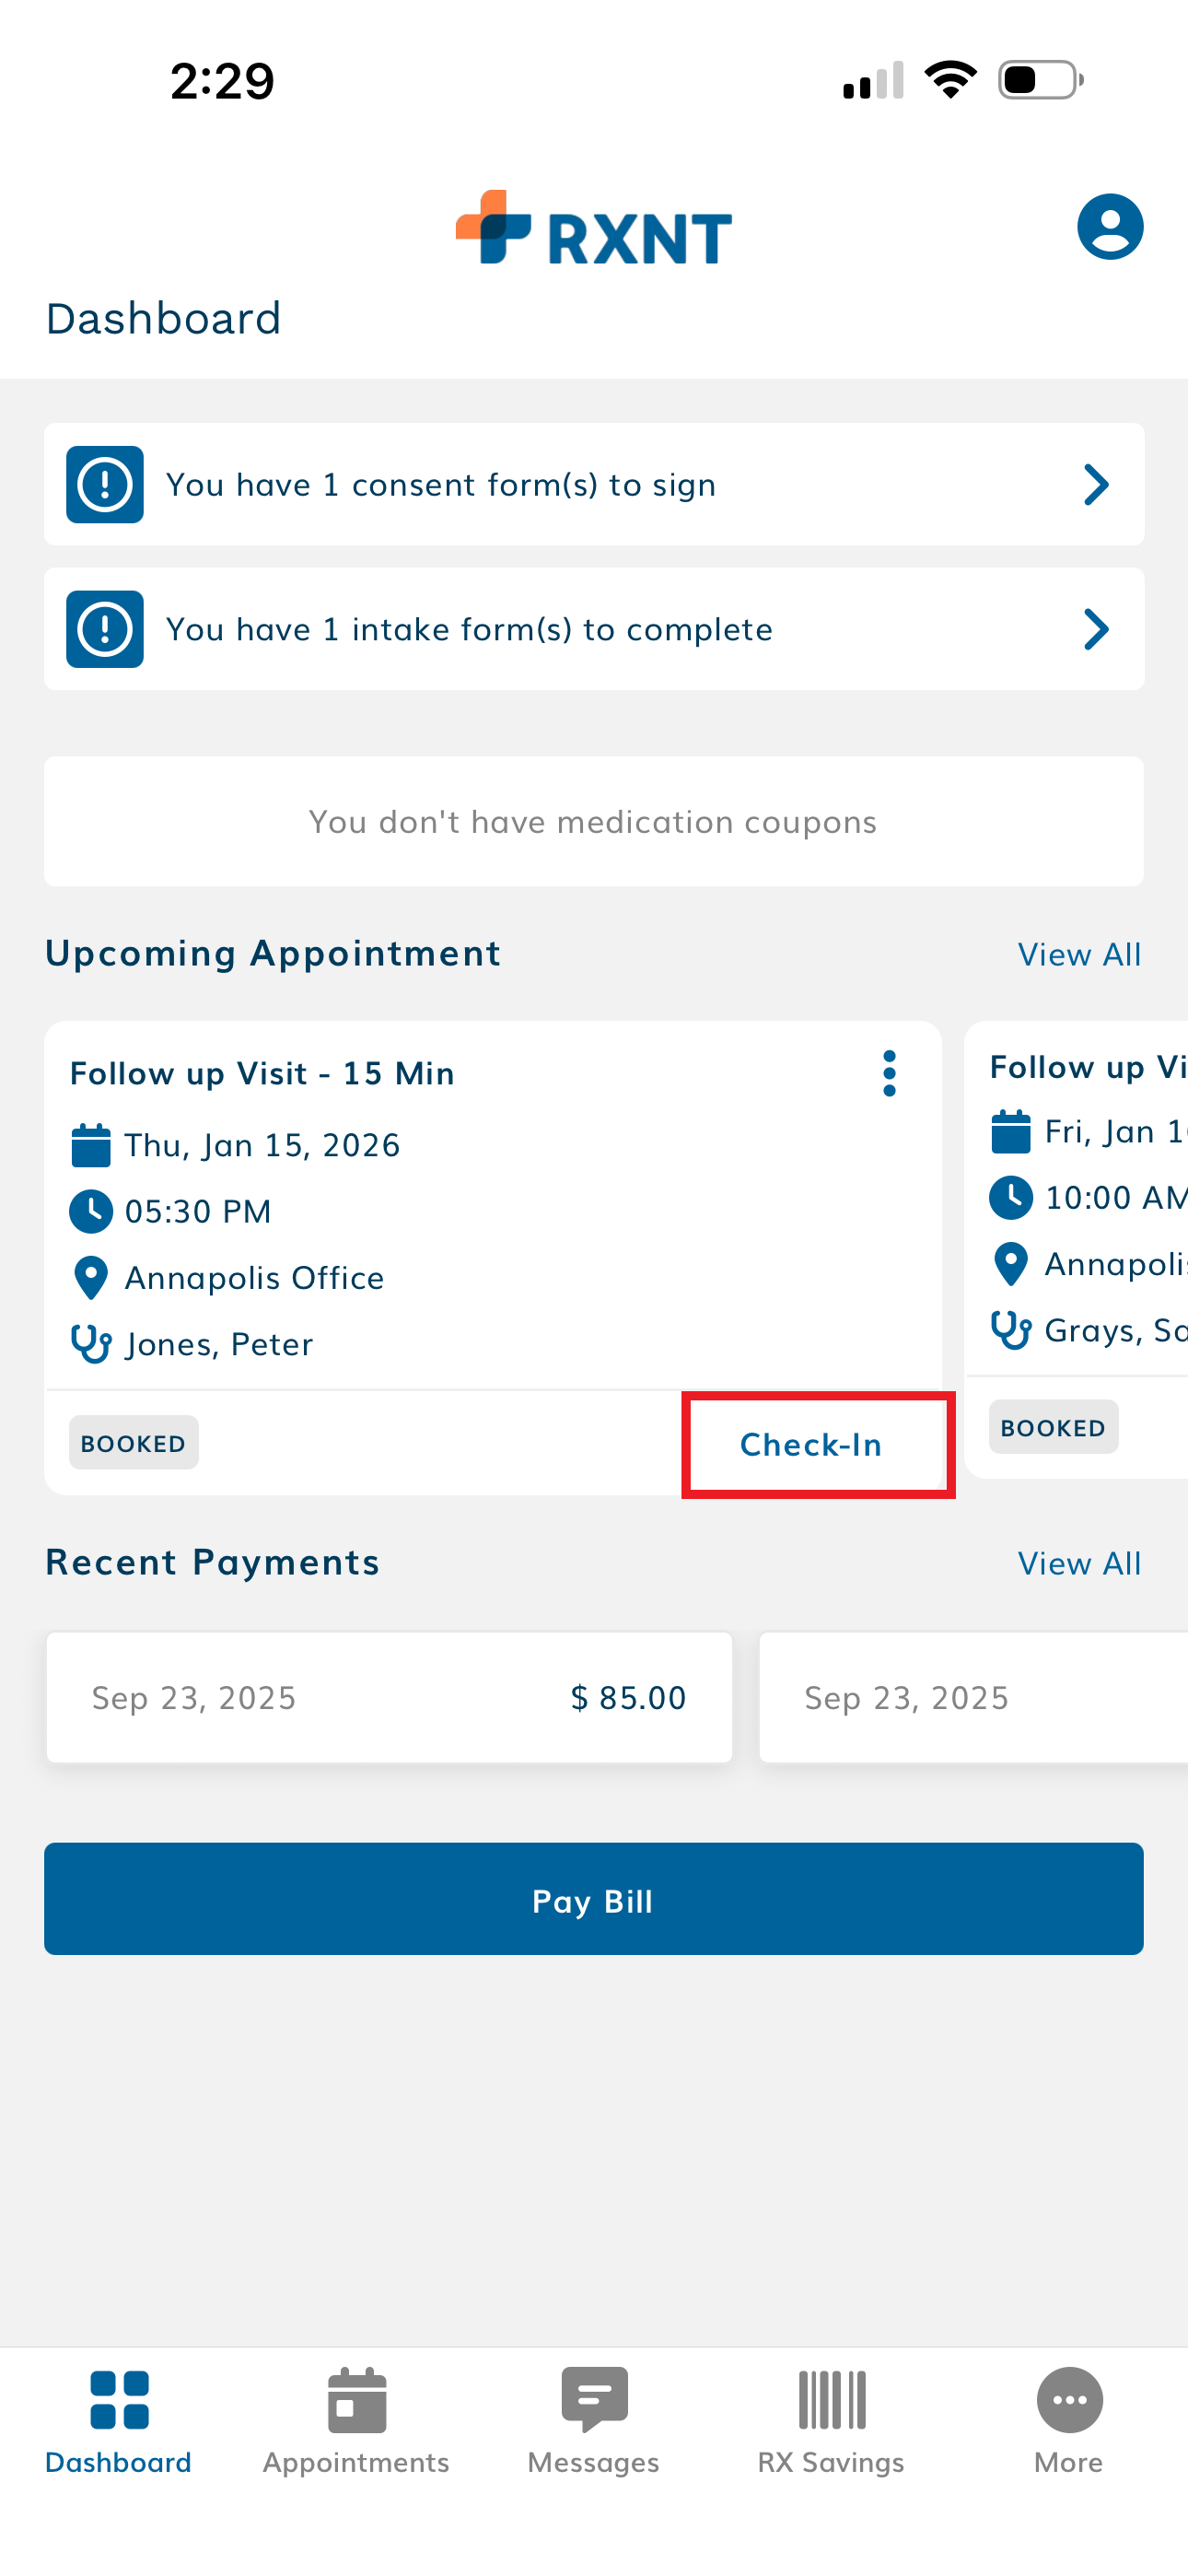Tap the consent form alert icon
Screen dimensions: 1188x2576
105,485
